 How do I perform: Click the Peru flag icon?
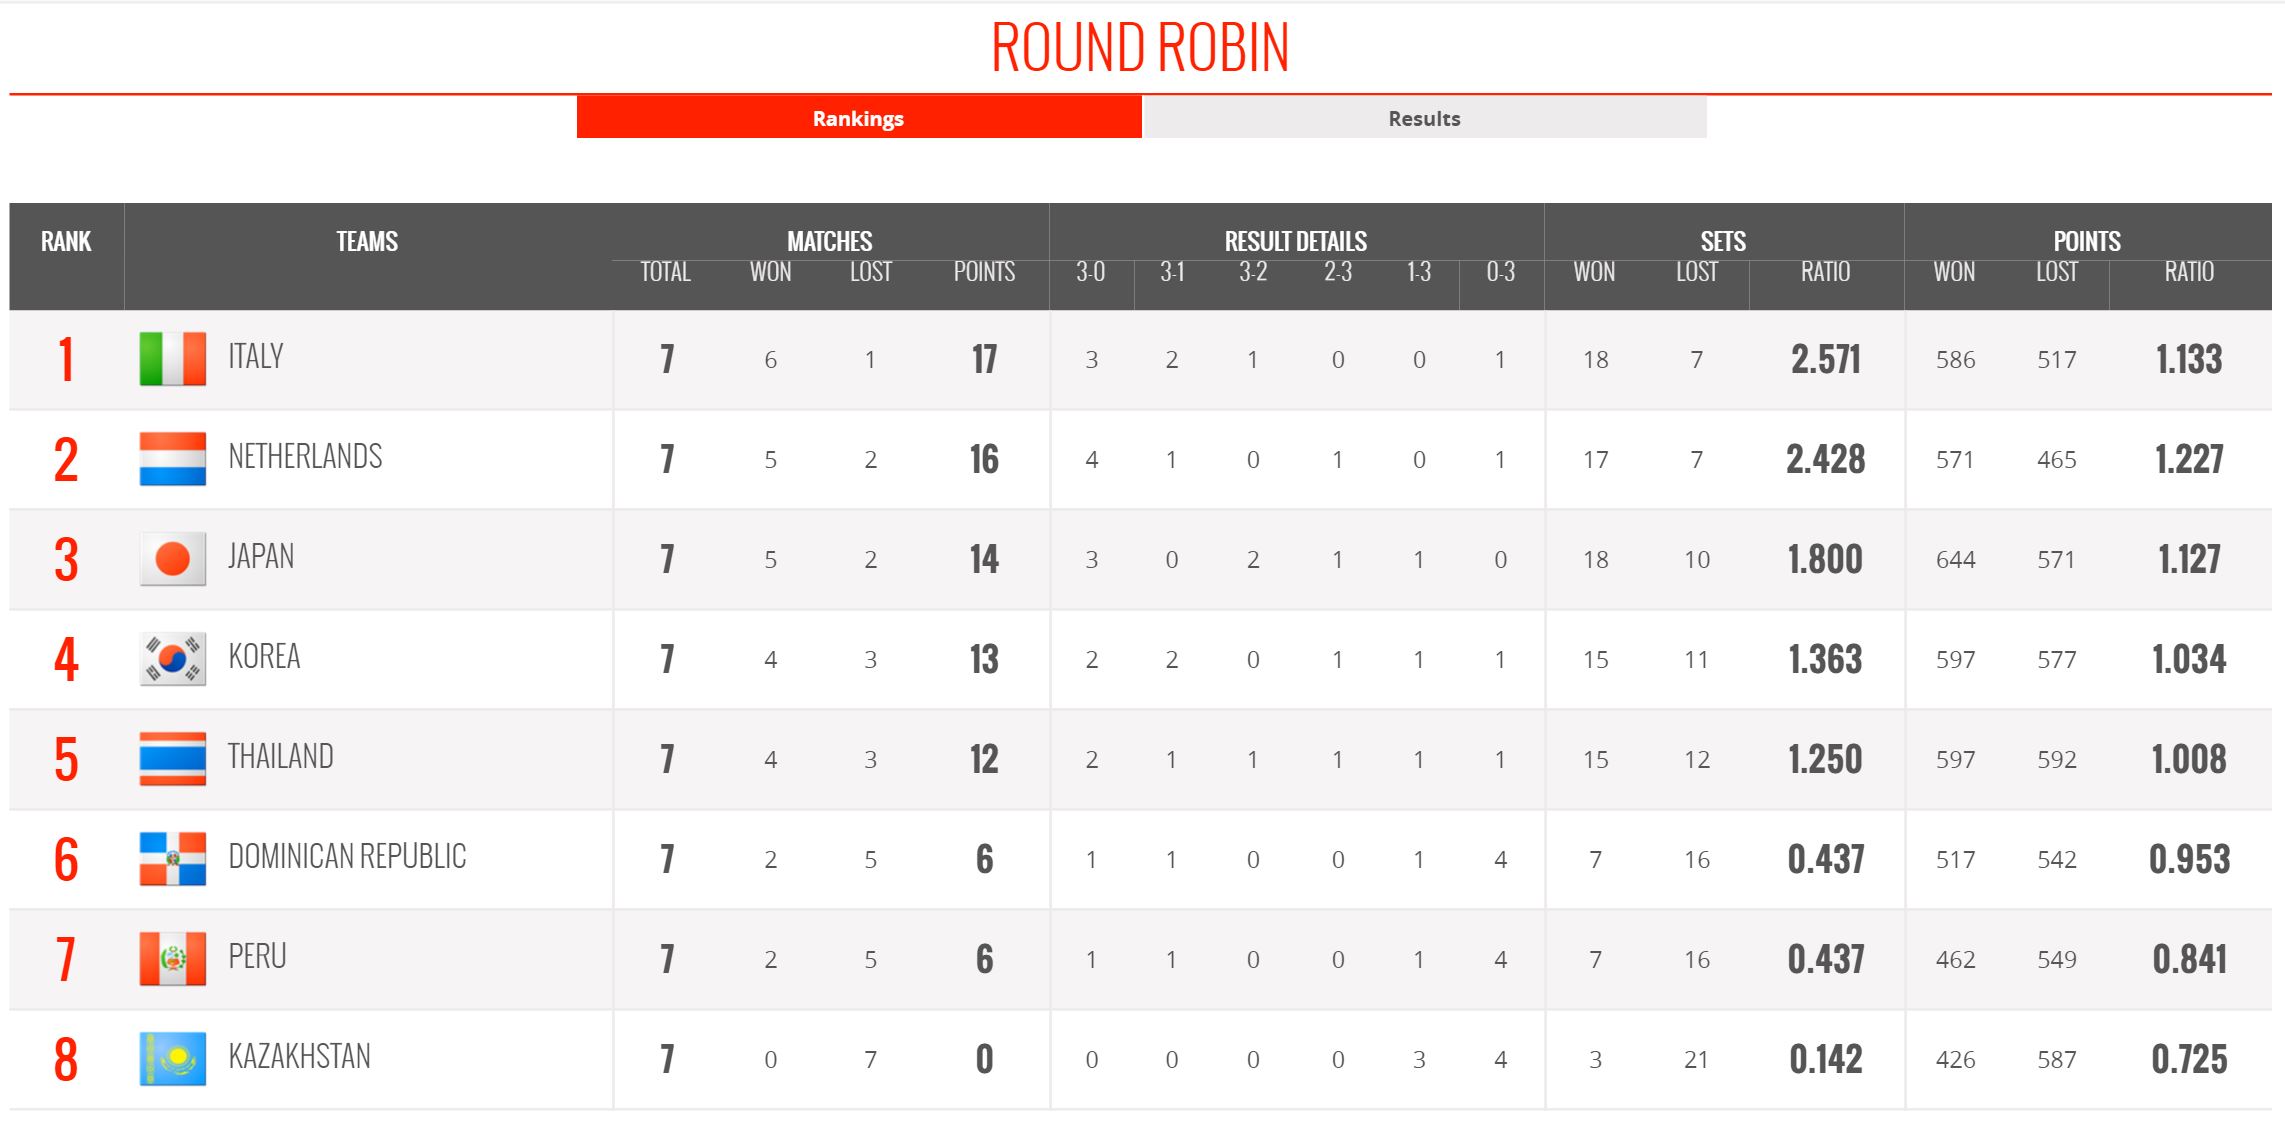[173, 958]
